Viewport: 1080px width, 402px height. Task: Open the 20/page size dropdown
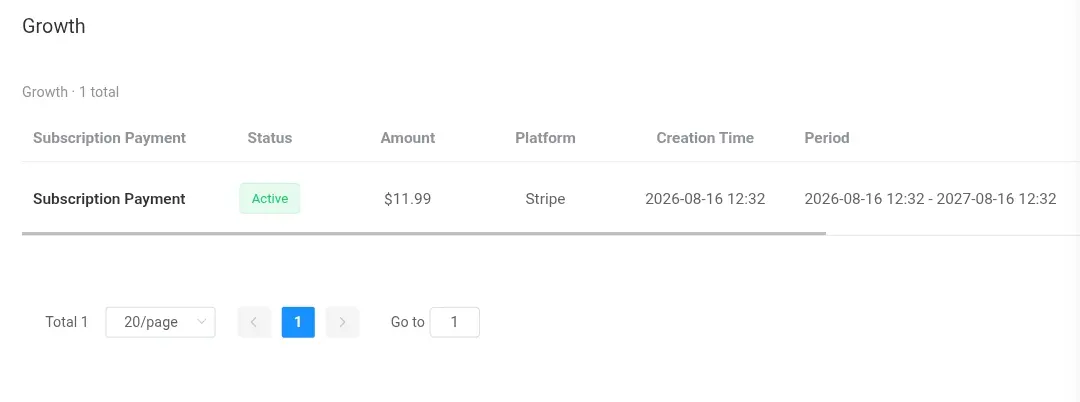(160, 322)
